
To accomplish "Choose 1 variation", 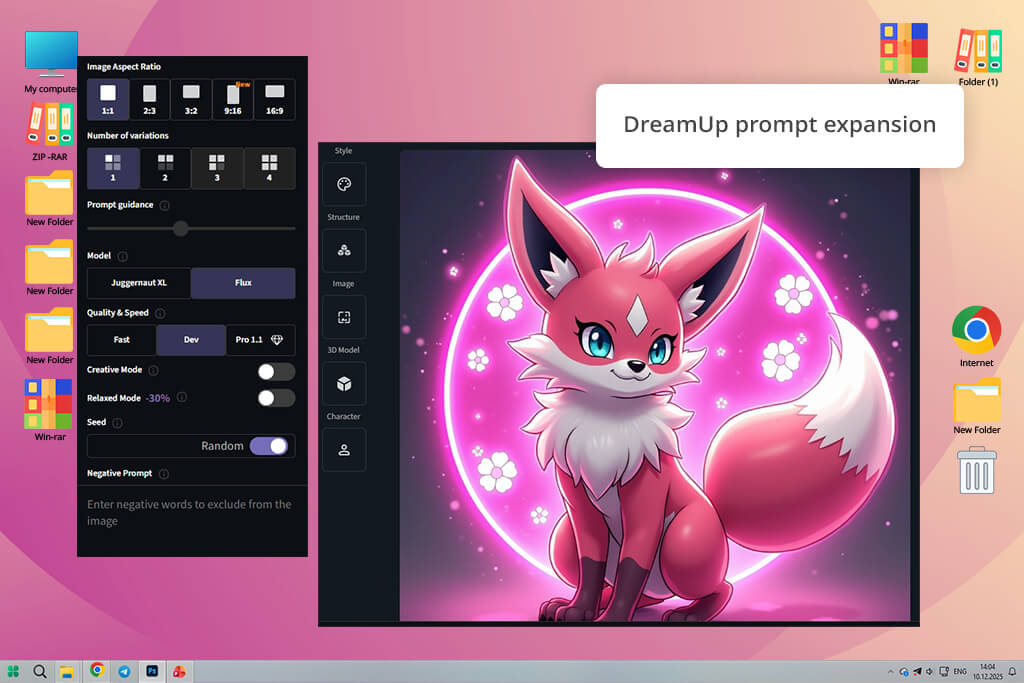I will [113, 168].
